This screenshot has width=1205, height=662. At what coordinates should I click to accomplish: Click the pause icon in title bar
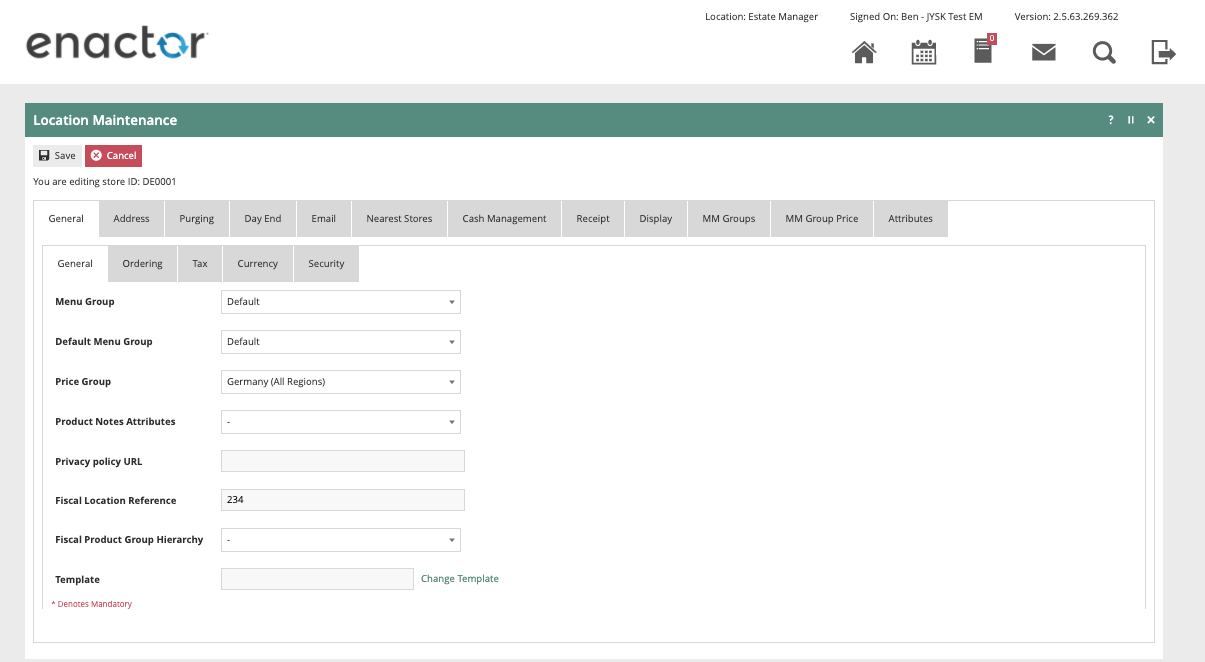point(1131,120)
